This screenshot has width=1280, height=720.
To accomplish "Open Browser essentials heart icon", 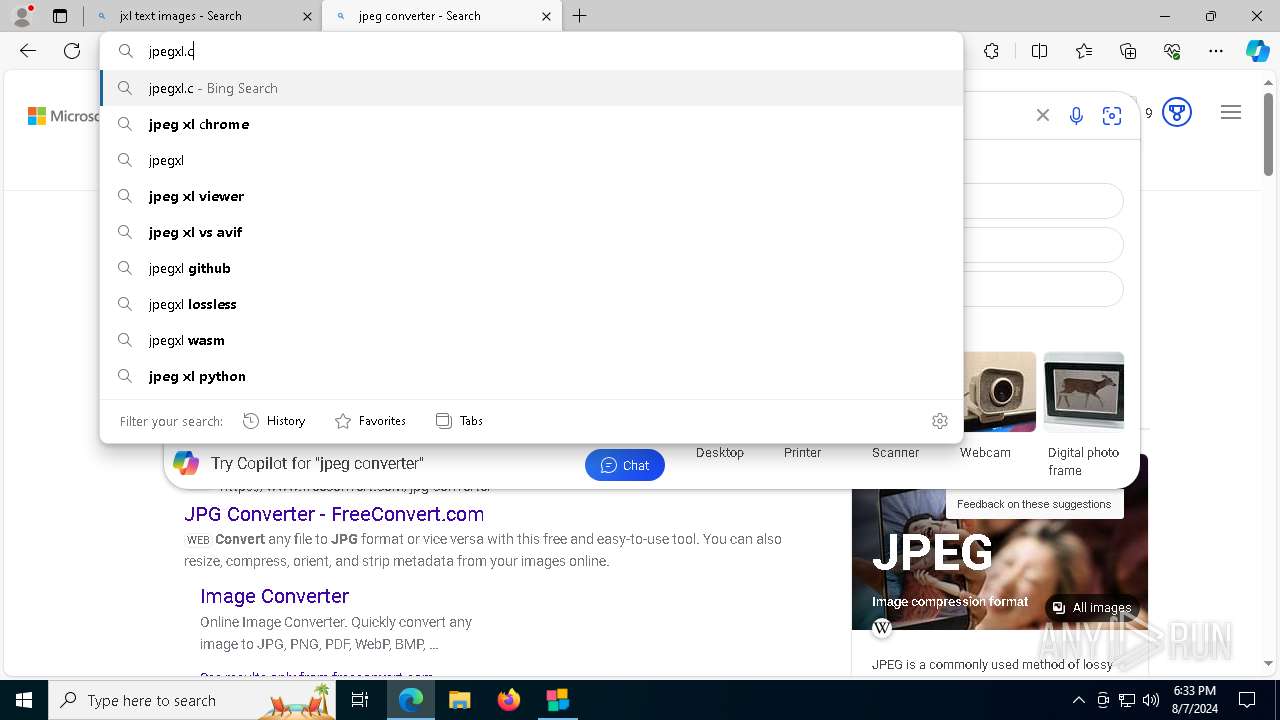I will click(x=1172, y=51).
